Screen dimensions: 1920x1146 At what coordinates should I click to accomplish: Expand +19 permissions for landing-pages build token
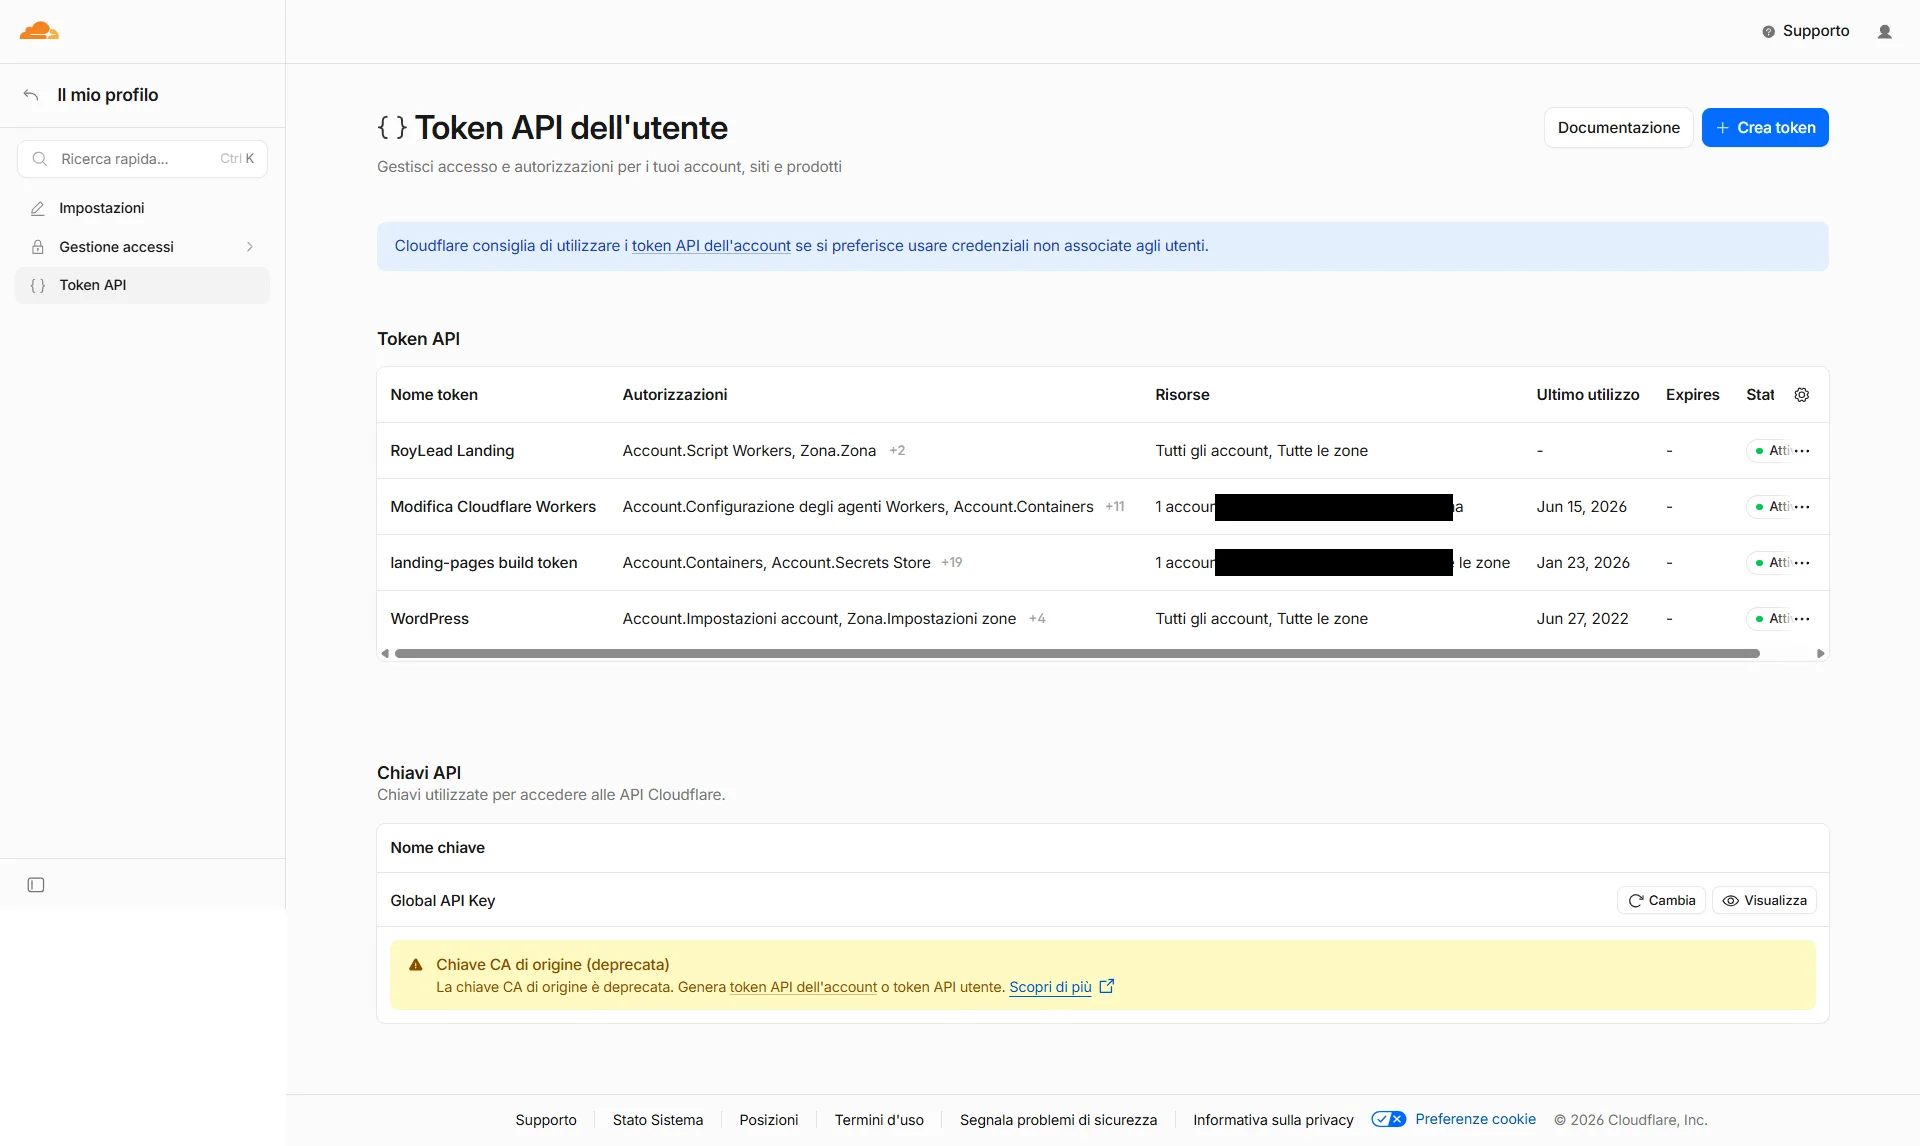(x=952, y=563)
